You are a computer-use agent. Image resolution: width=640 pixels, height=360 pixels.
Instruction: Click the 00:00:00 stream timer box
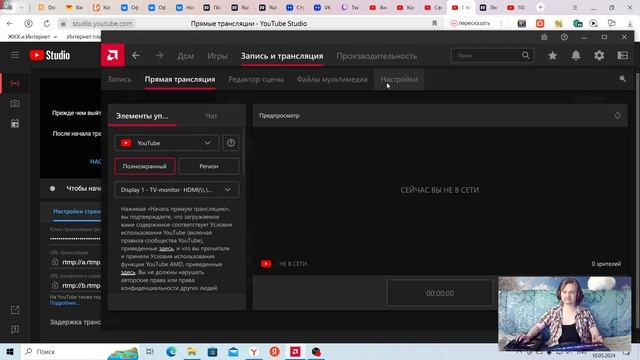[440, 293]
